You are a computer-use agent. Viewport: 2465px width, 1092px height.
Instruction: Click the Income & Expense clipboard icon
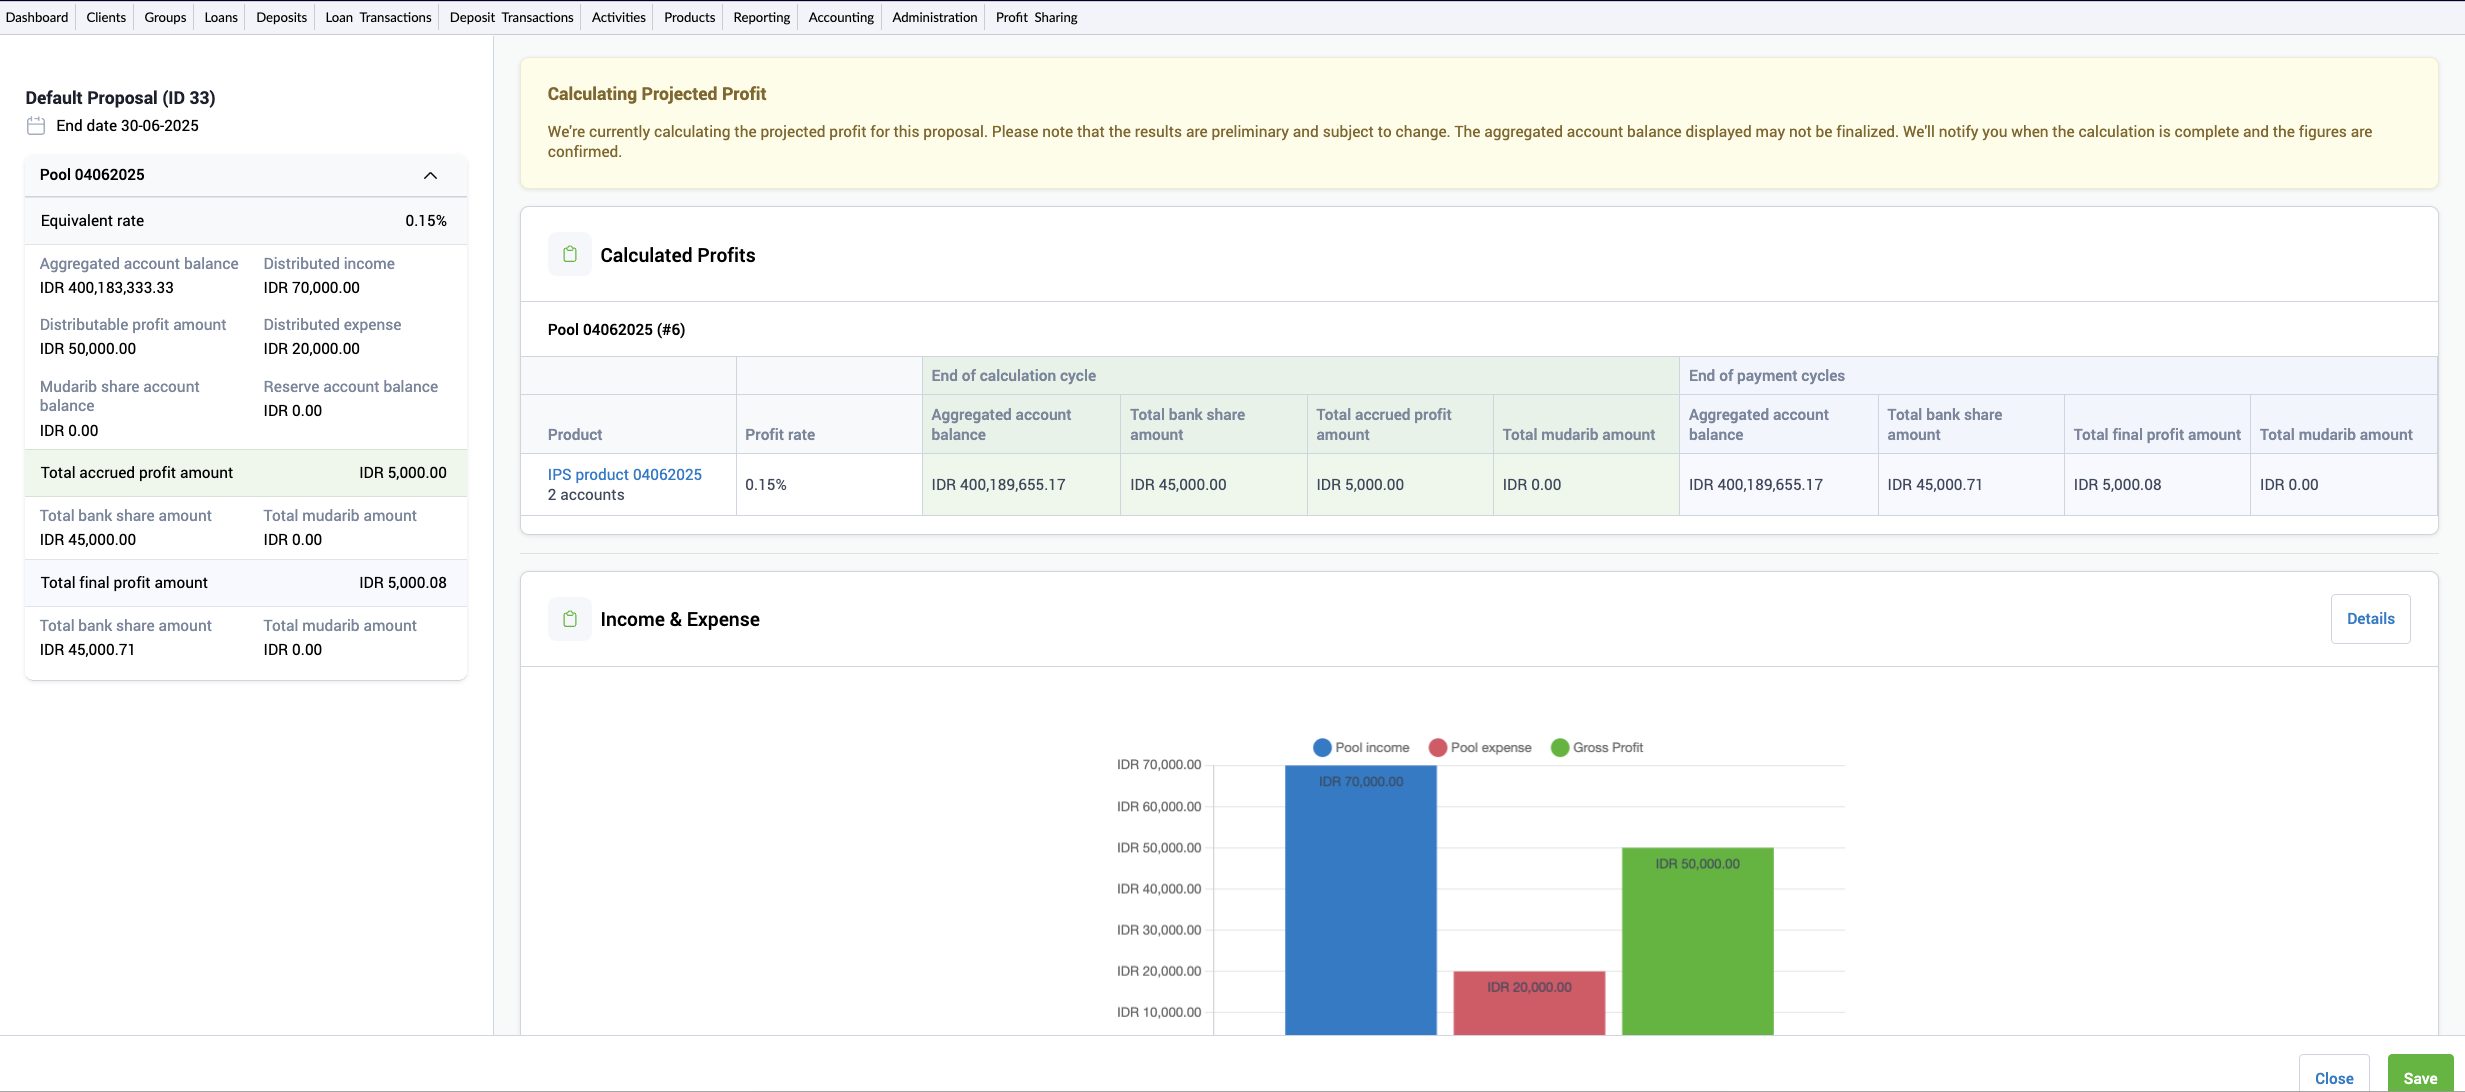[570, 618]
